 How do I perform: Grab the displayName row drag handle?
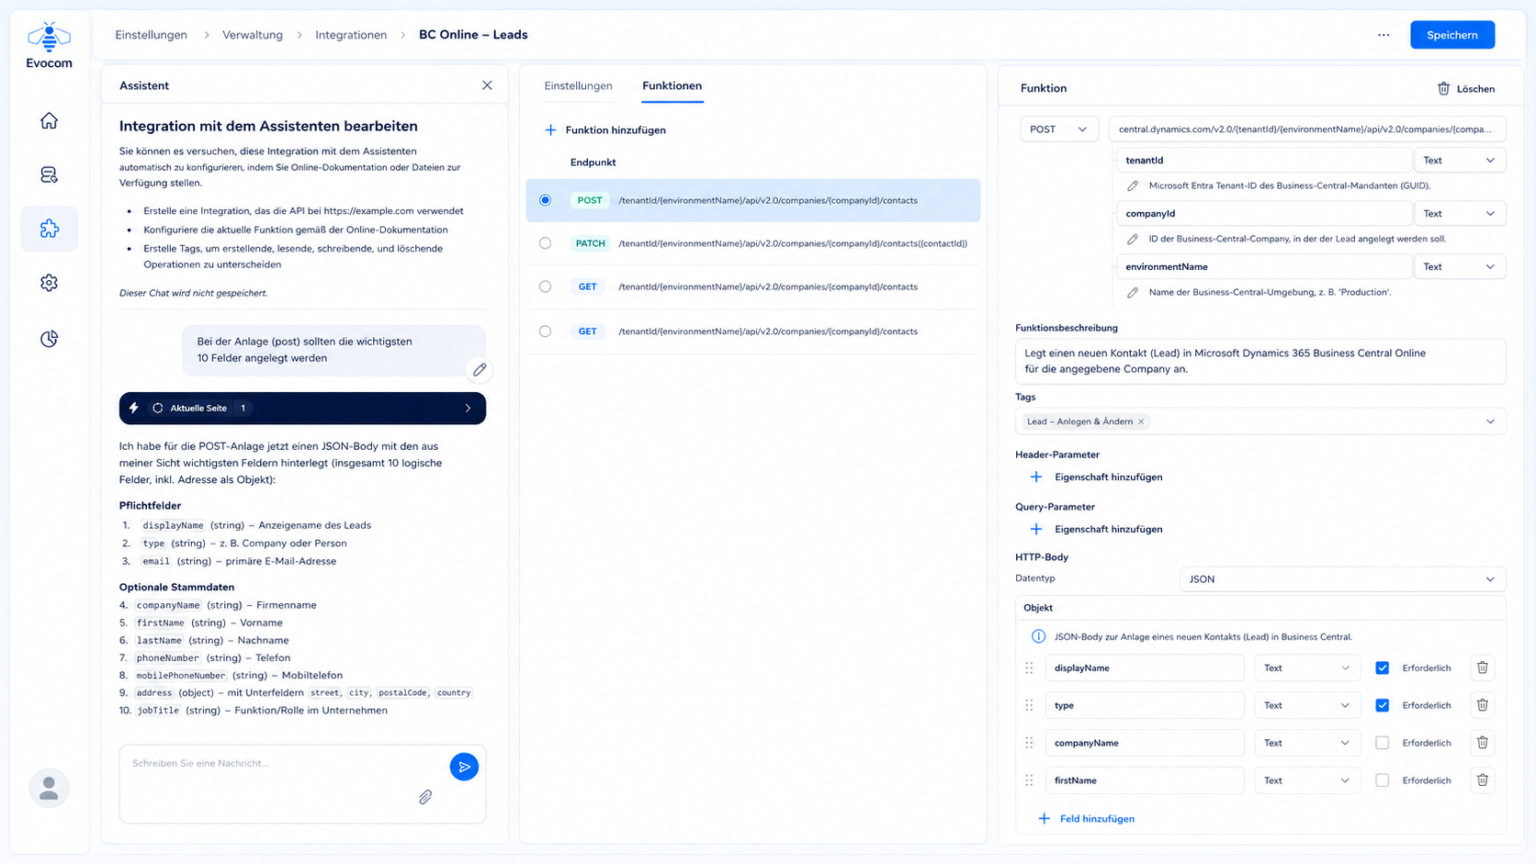(1029, 668)
